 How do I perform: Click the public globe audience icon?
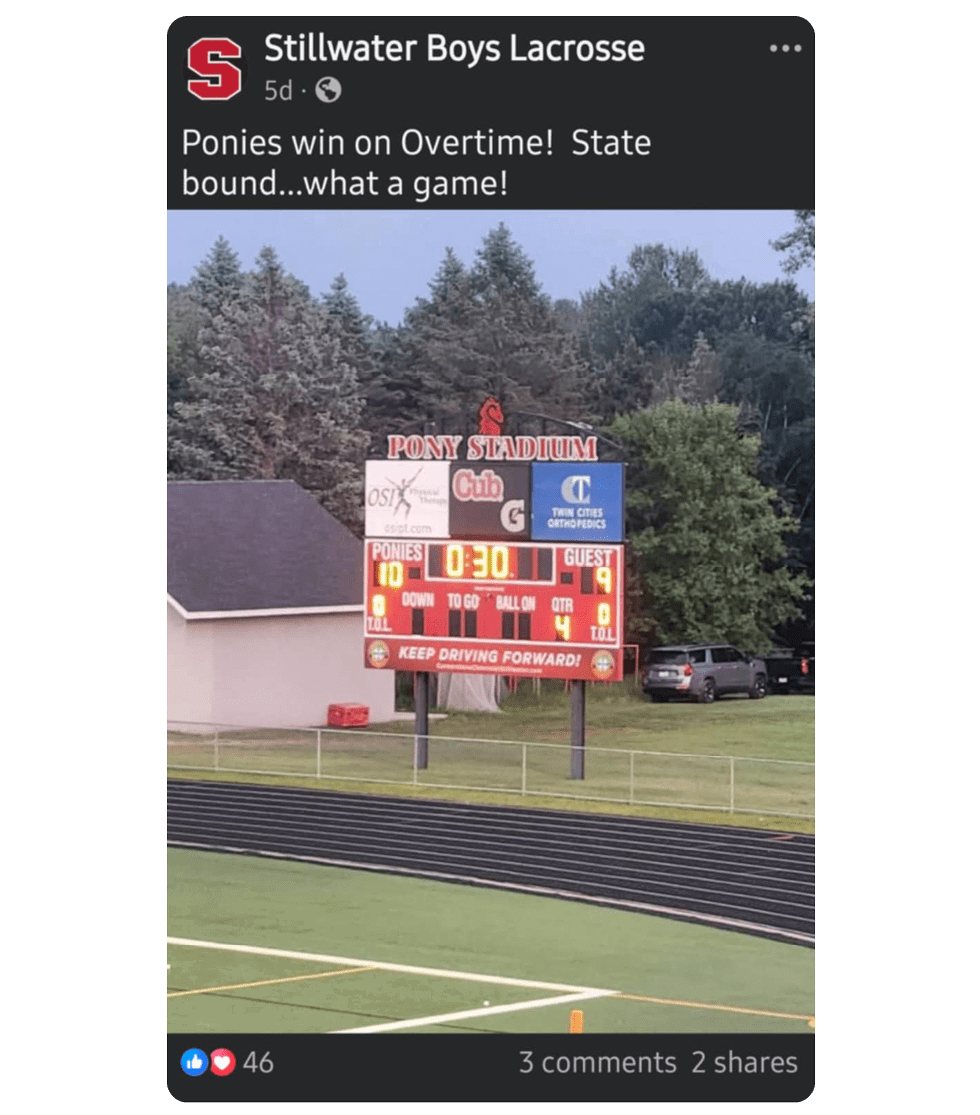point(328,90)
